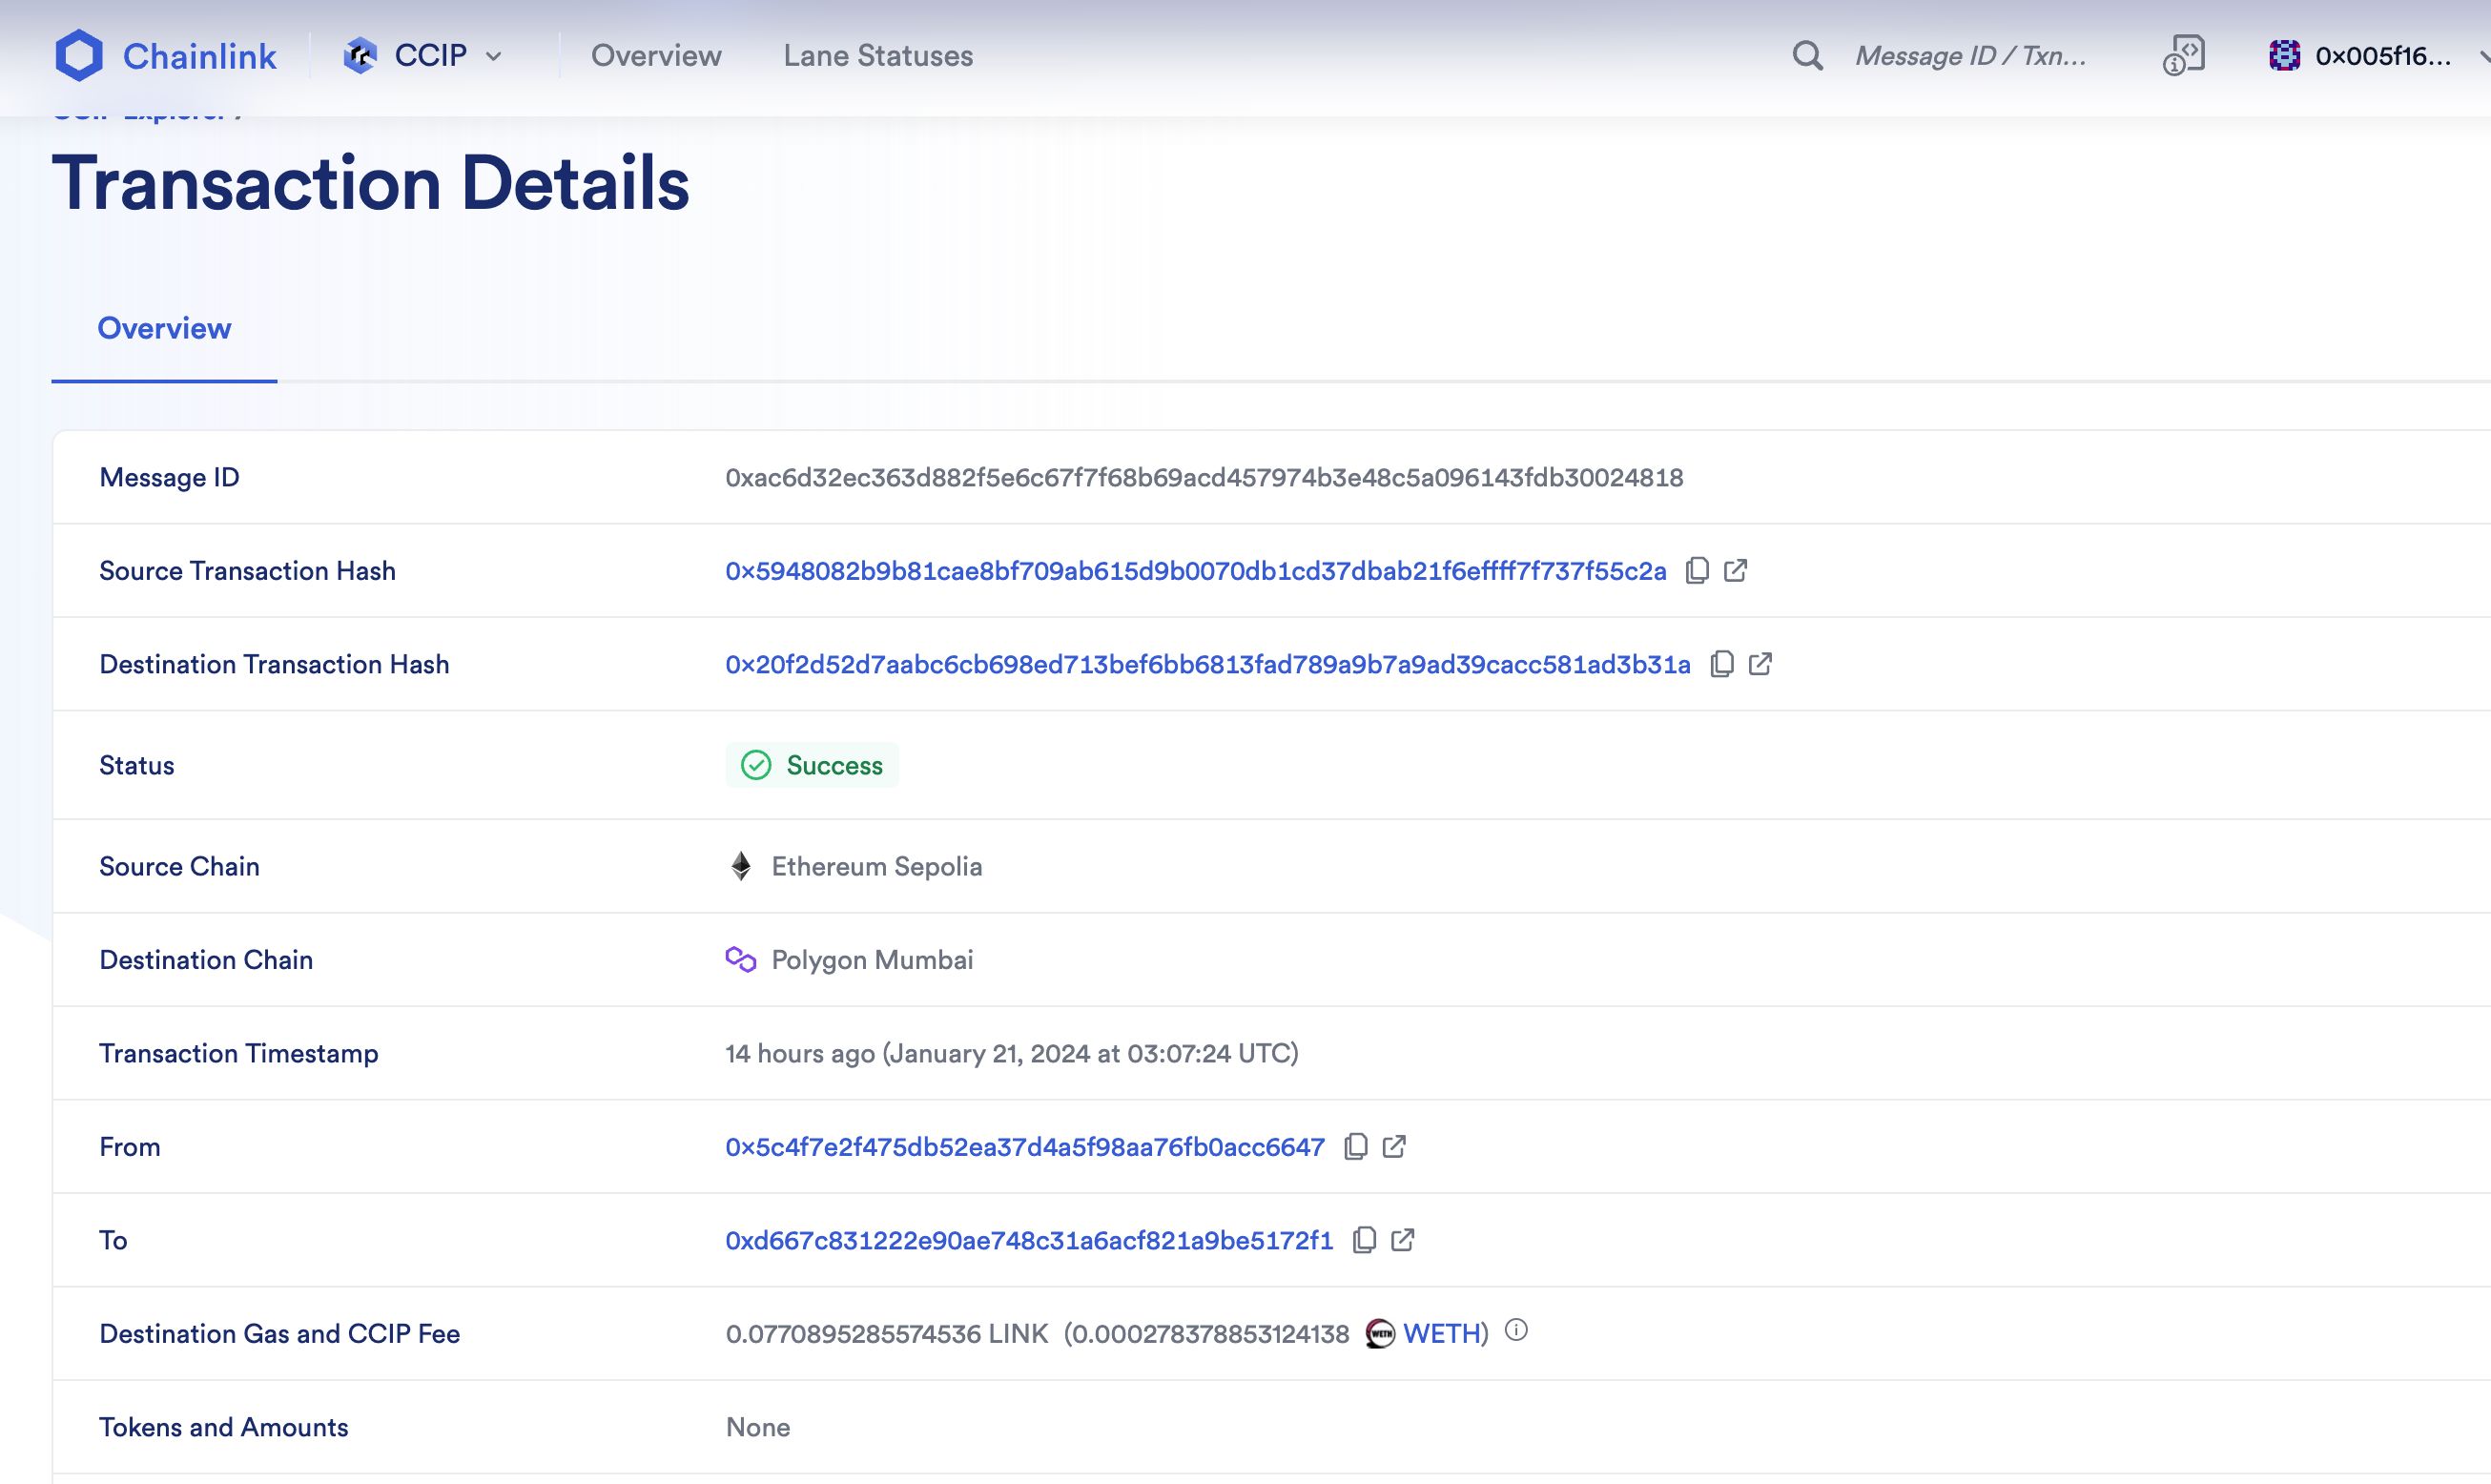Screen dimensions: 2491x1484
Task: Click the wallet avatar icon
Action: [x=2284, y=55]
